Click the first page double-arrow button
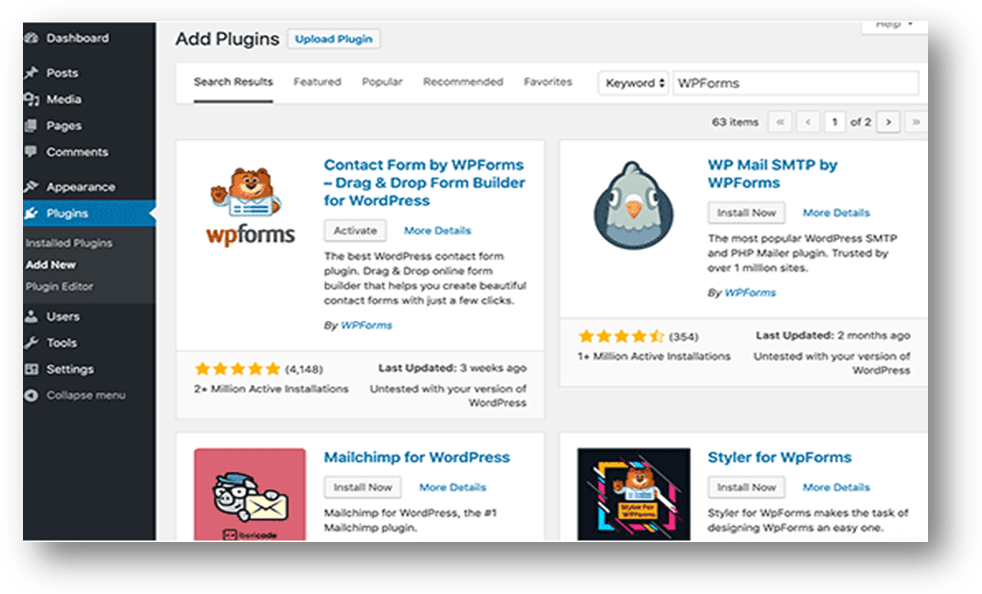Image resolution: width=982 pixels, height=594 pixels. pyautogui.click(x=780, y=122)
